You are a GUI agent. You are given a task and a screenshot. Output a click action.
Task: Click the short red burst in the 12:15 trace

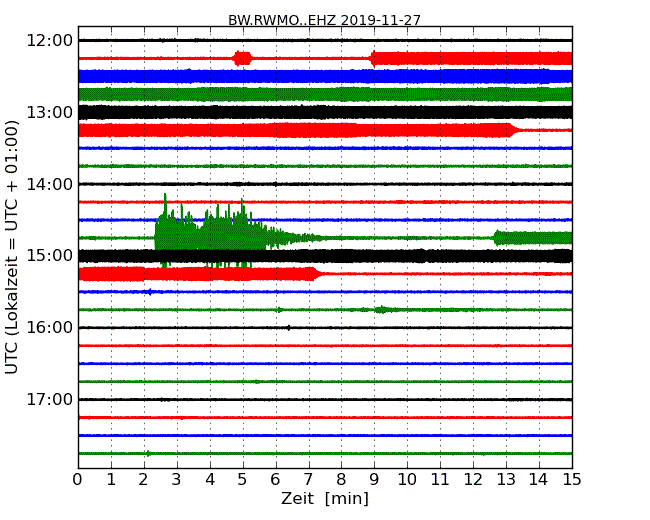tap(243, 58)
